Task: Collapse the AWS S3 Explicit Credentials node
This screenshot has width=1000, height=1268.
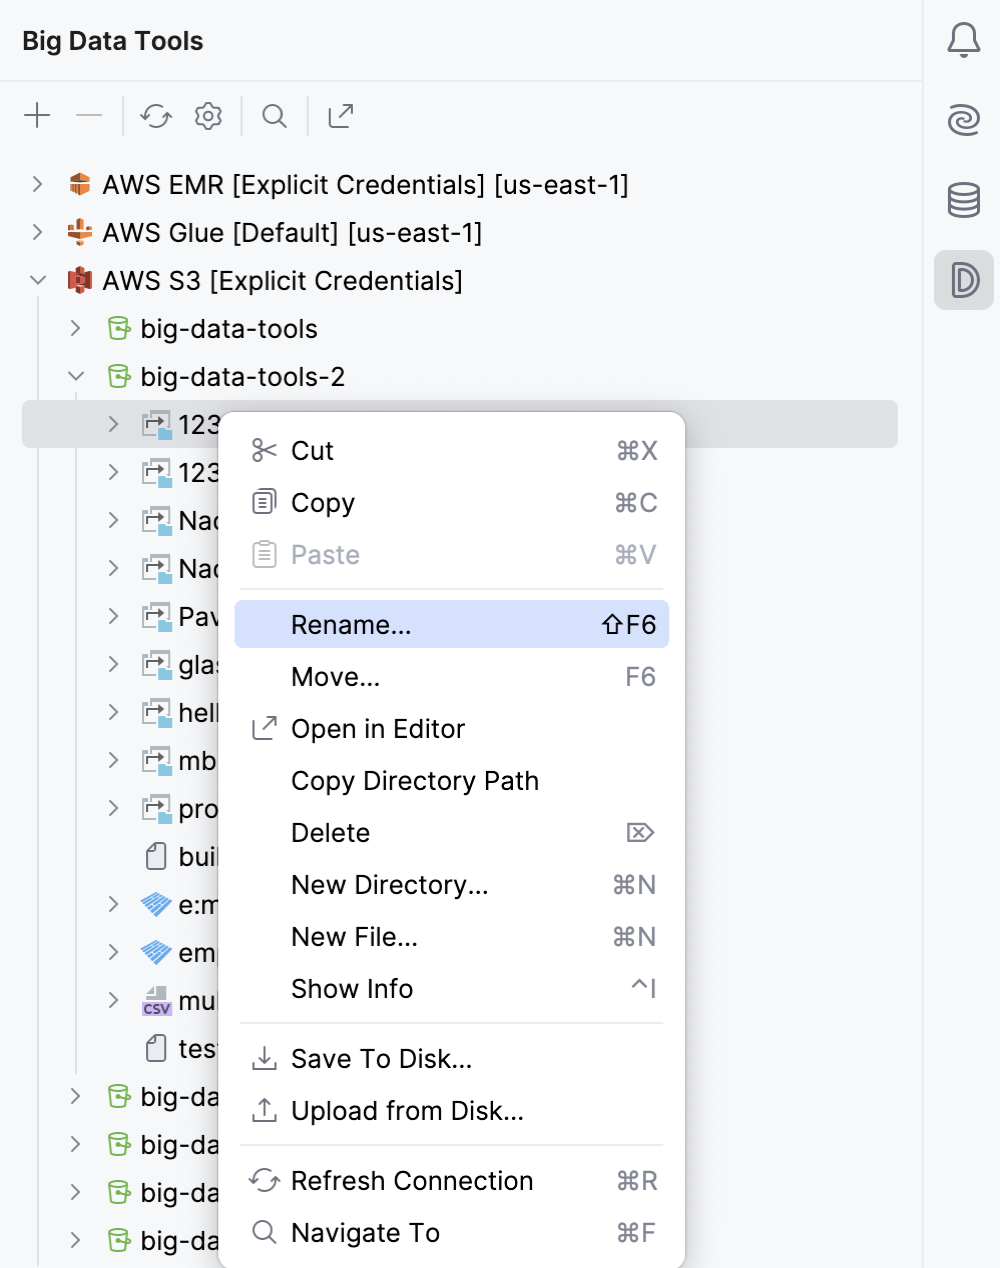Action: click(x=38, y=280)
